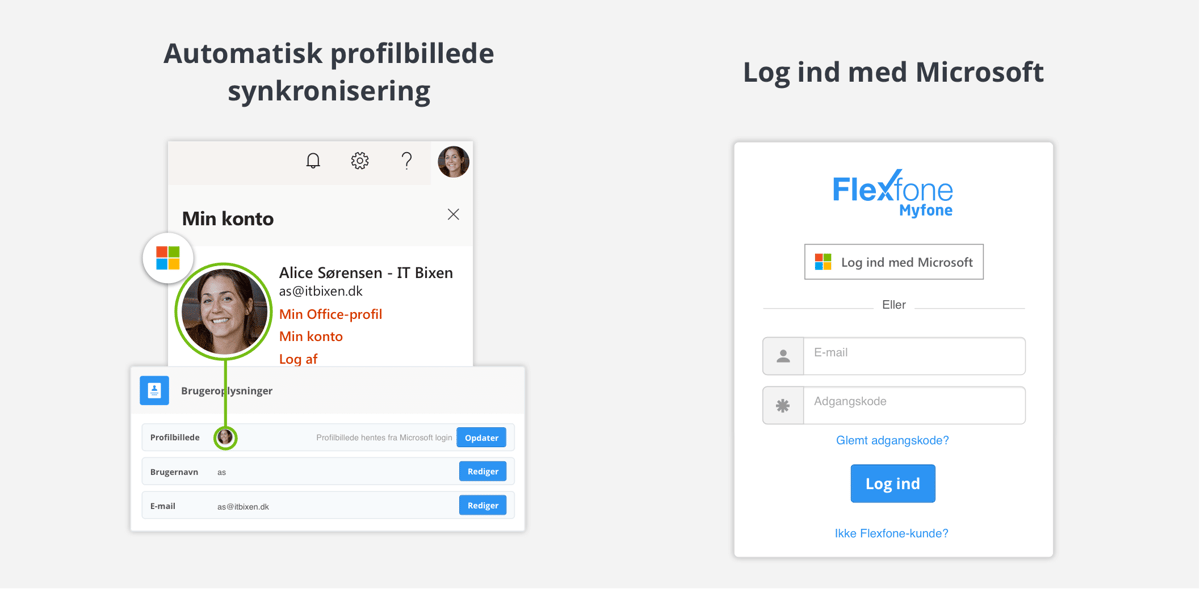Click the Microsoft logo badge beside the profile photo

[167, 257]
